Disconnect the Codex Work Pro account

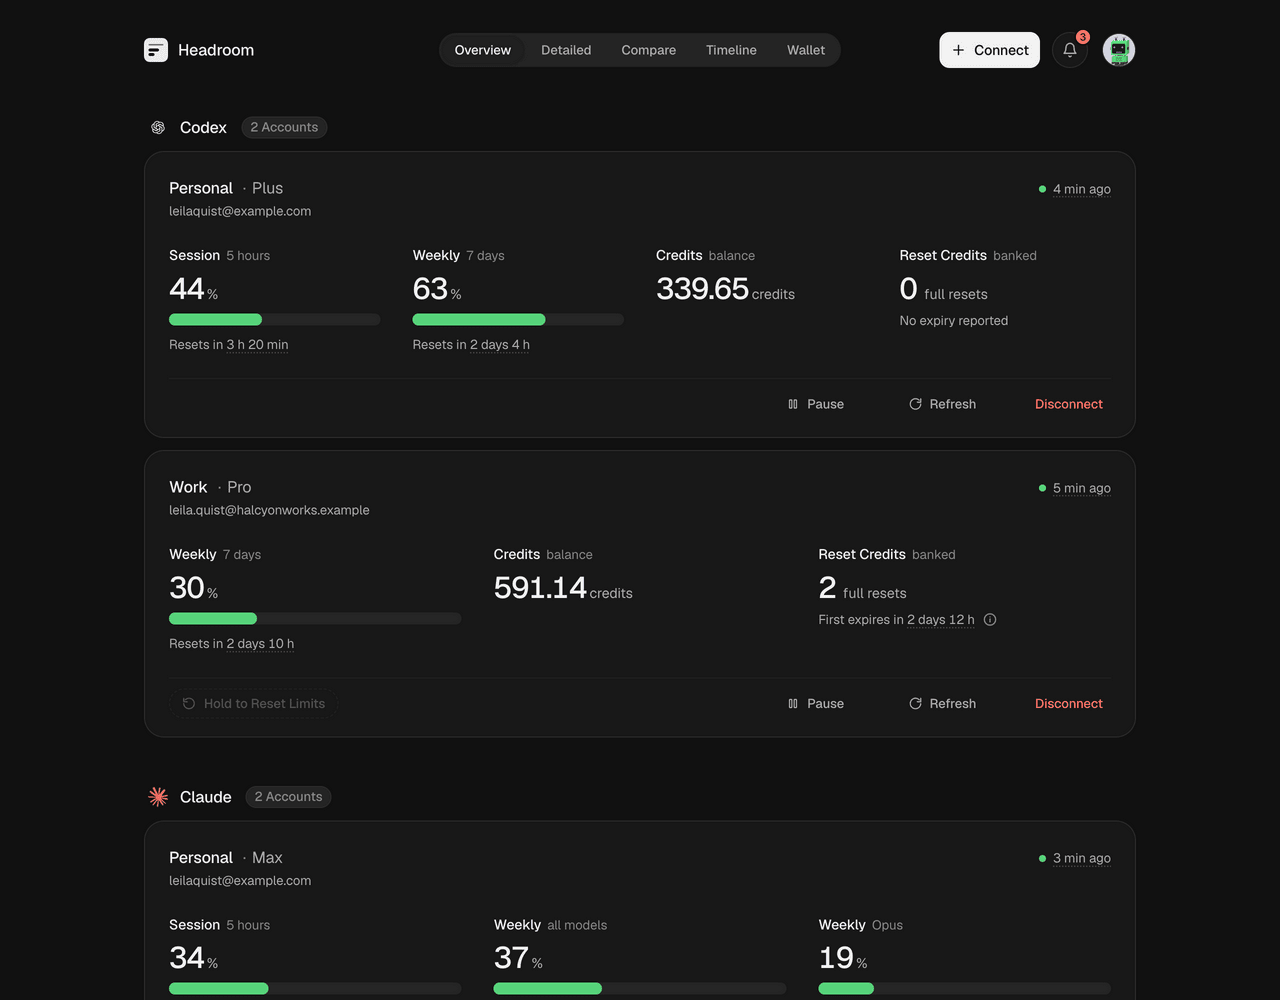click(1069, 704)
